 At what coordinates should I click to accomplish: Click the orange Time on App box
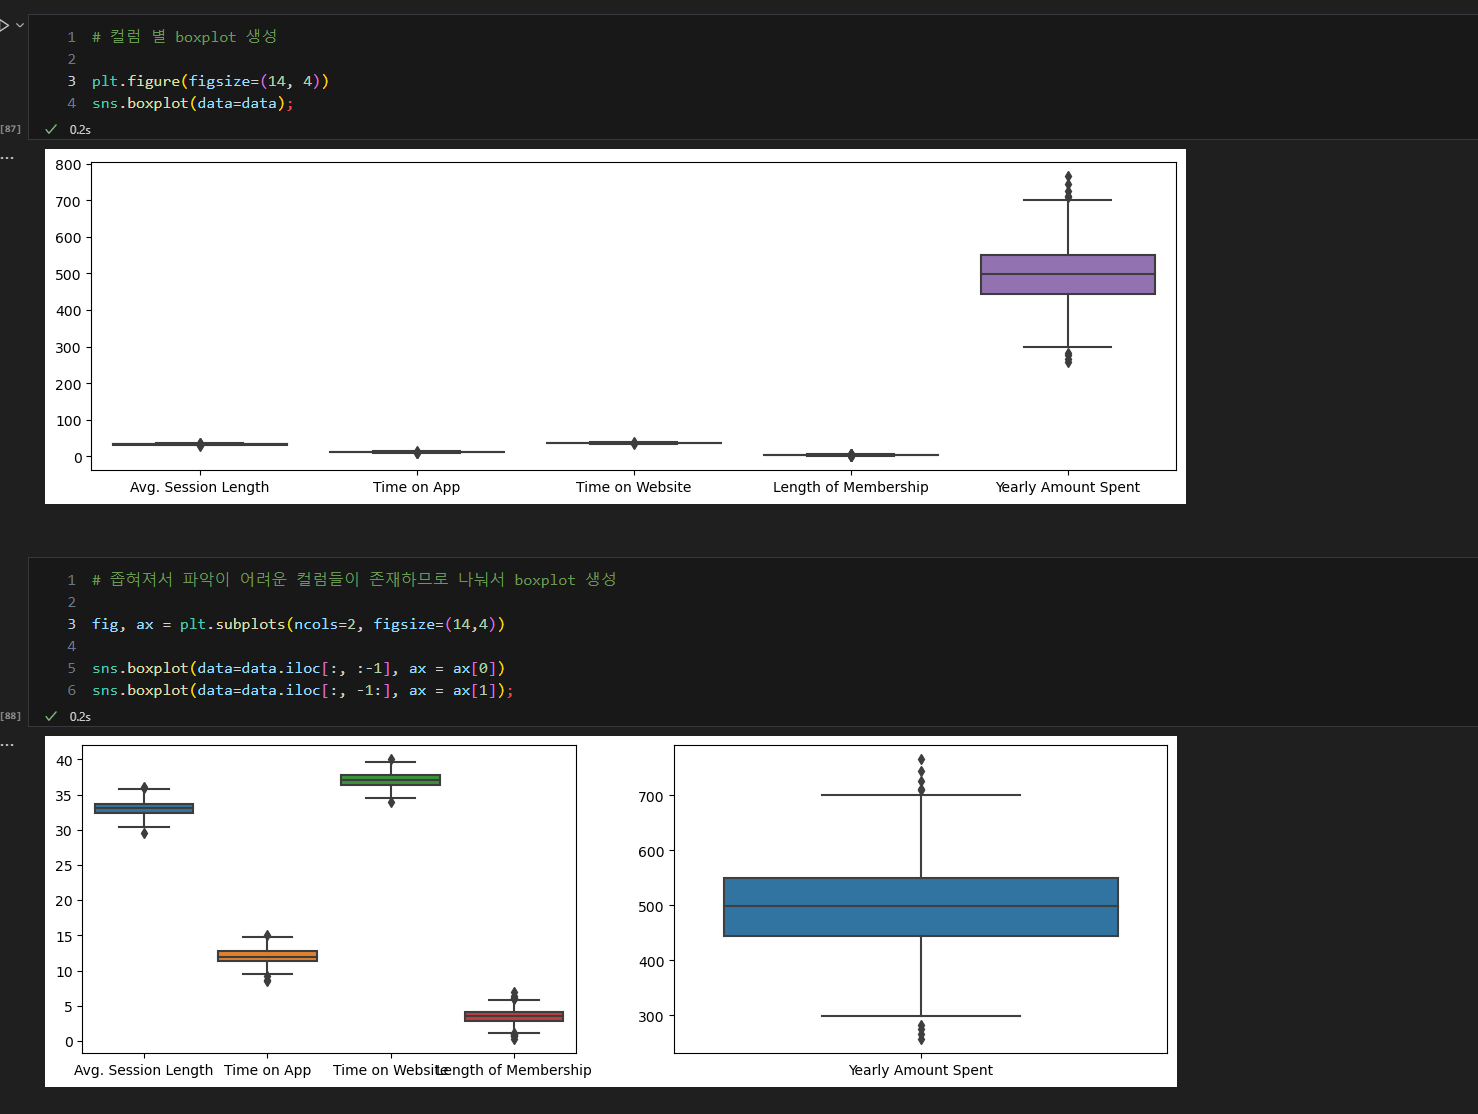(x=267, y=956)
